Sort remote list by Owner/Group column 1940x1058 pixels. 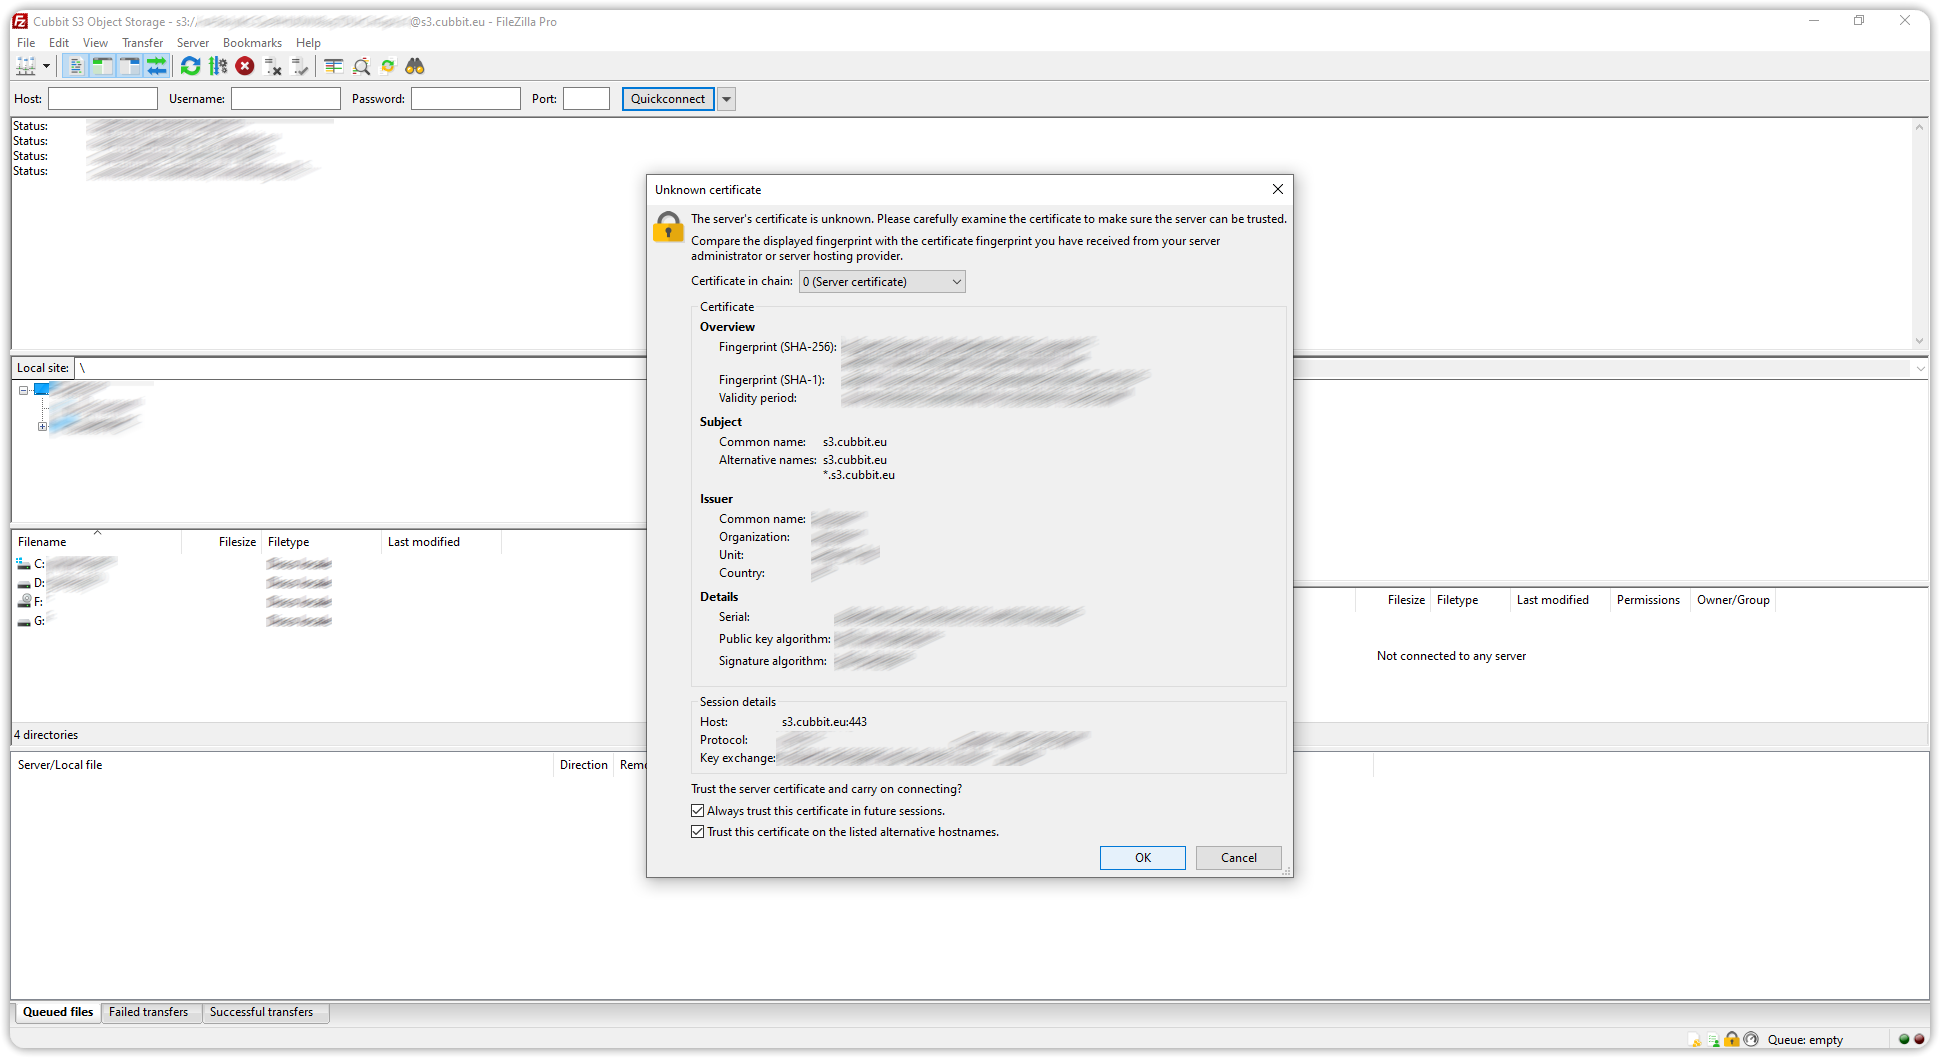point(1733,600)
